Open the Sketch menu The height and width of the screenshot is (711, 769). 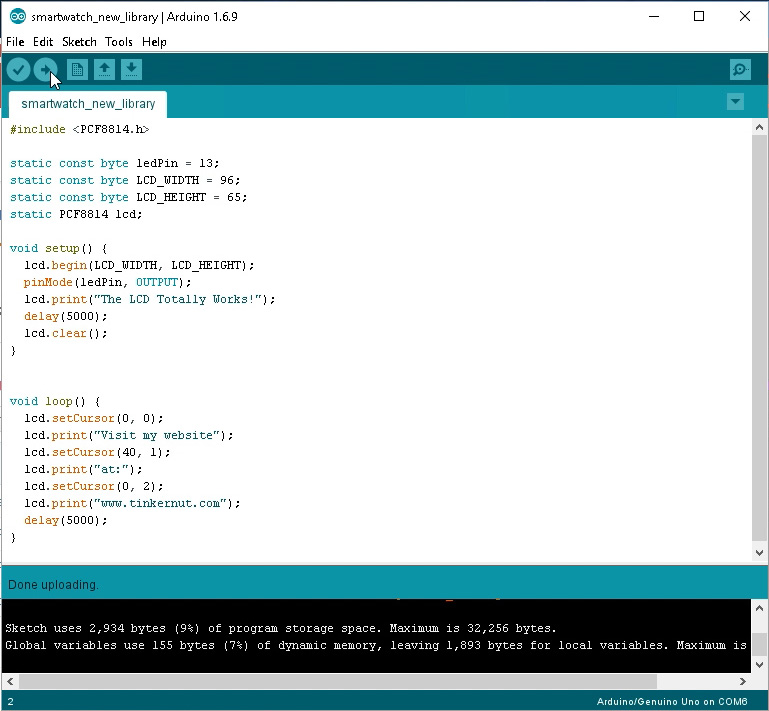point(79,42)
